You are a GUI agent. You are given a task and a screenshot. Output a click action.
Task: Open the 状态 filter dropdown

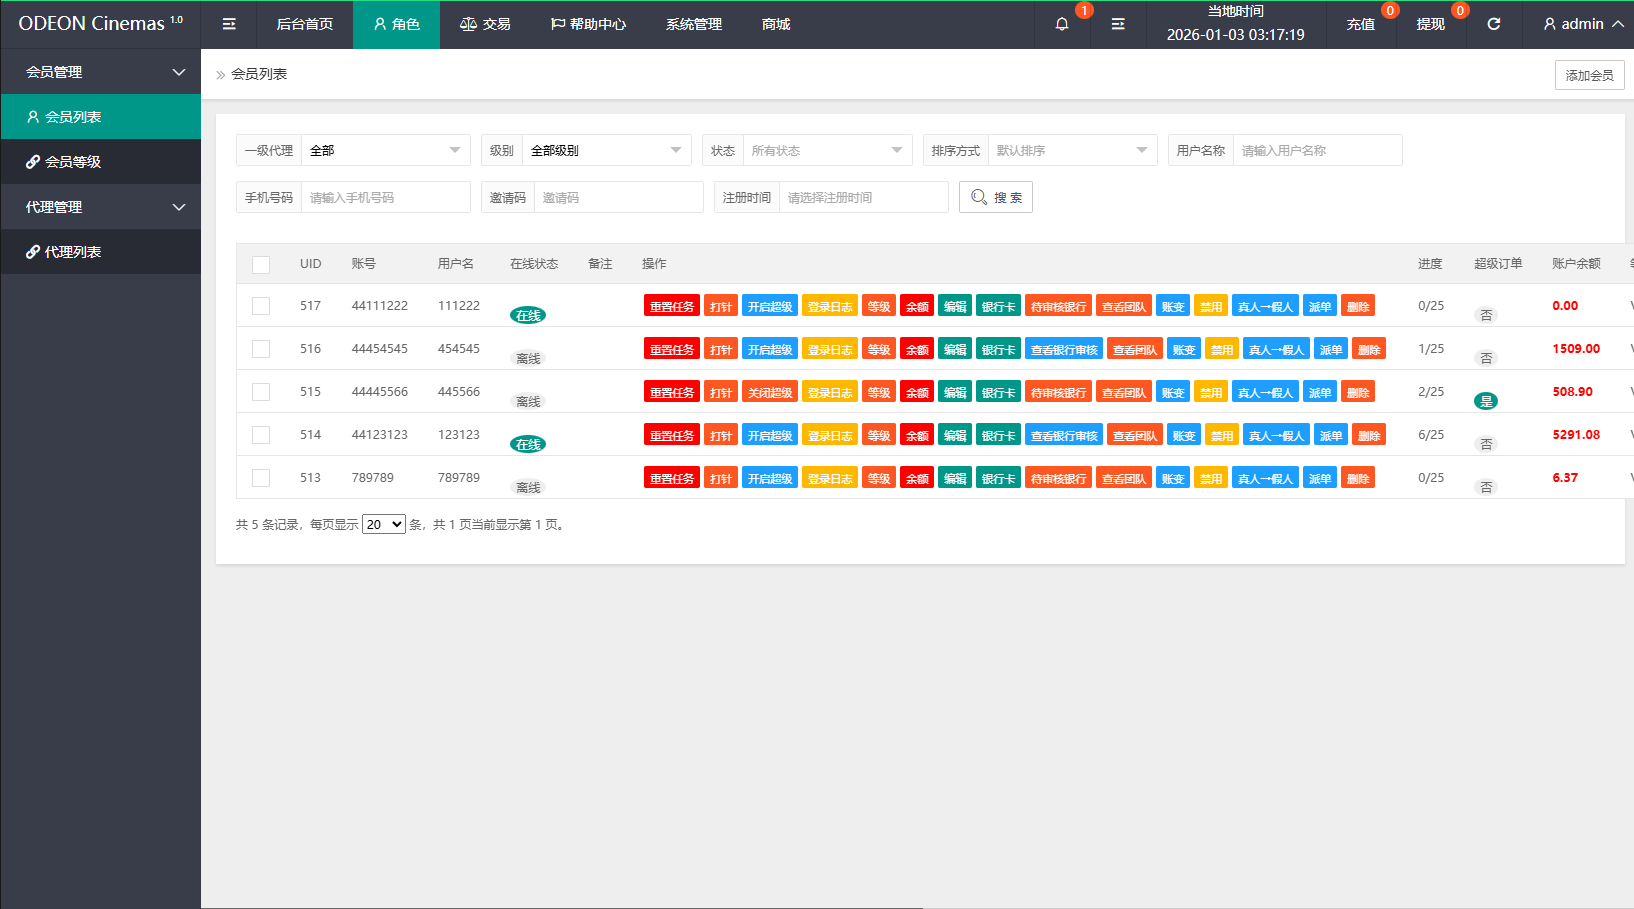click(x=826, y=150)
